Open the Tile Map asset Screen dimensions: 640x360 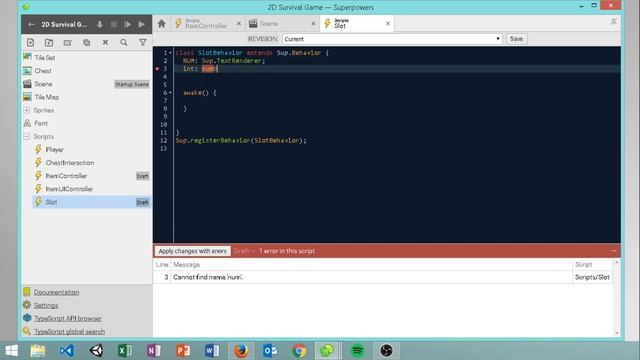coord(47,97)
